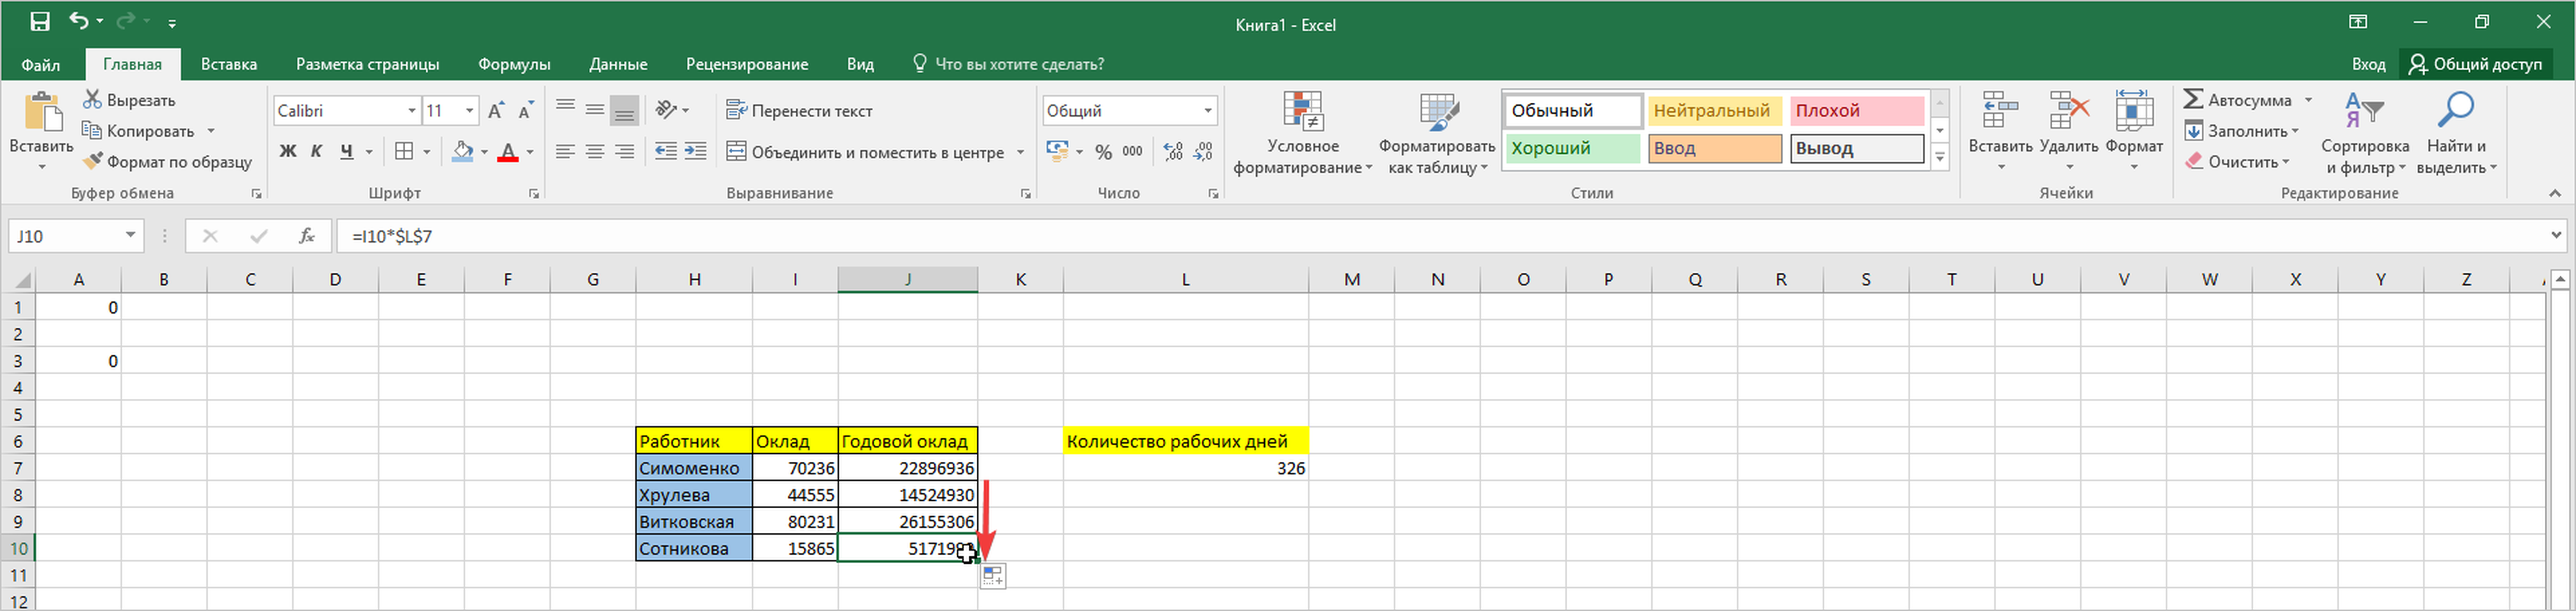Switch to the Формулы ribbon tab
The height and width of the screenshot is (611, 2576).
coord(514,64)
